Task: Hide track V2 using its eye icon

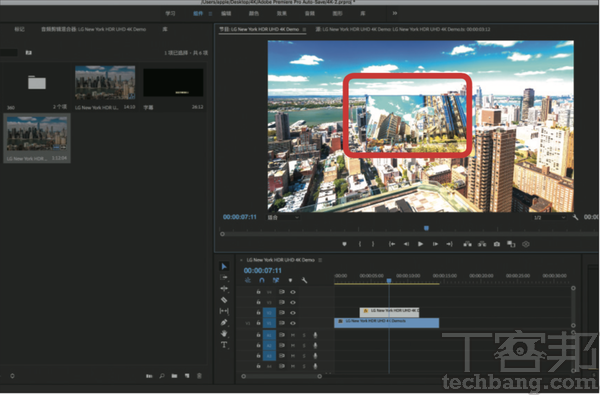Action: tap(293, 313)
